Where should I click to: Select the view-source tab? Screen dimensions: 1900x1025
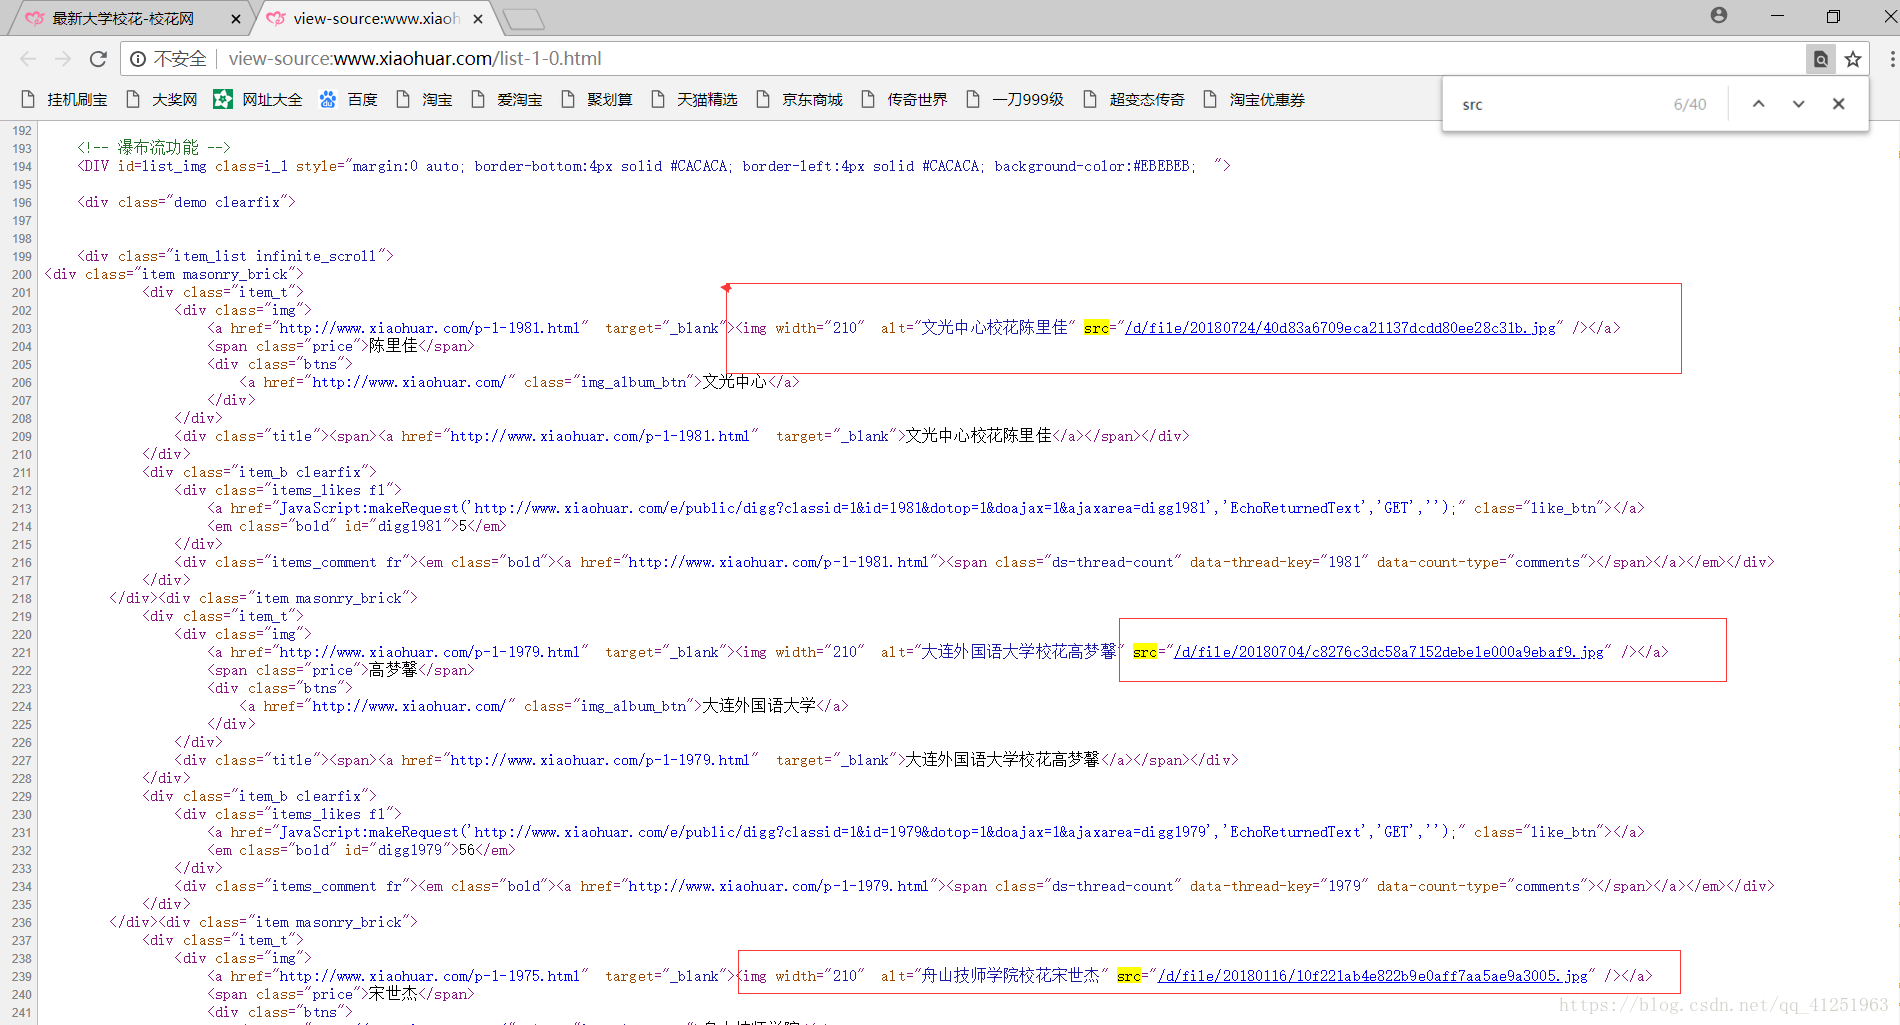tap(370, 17)
